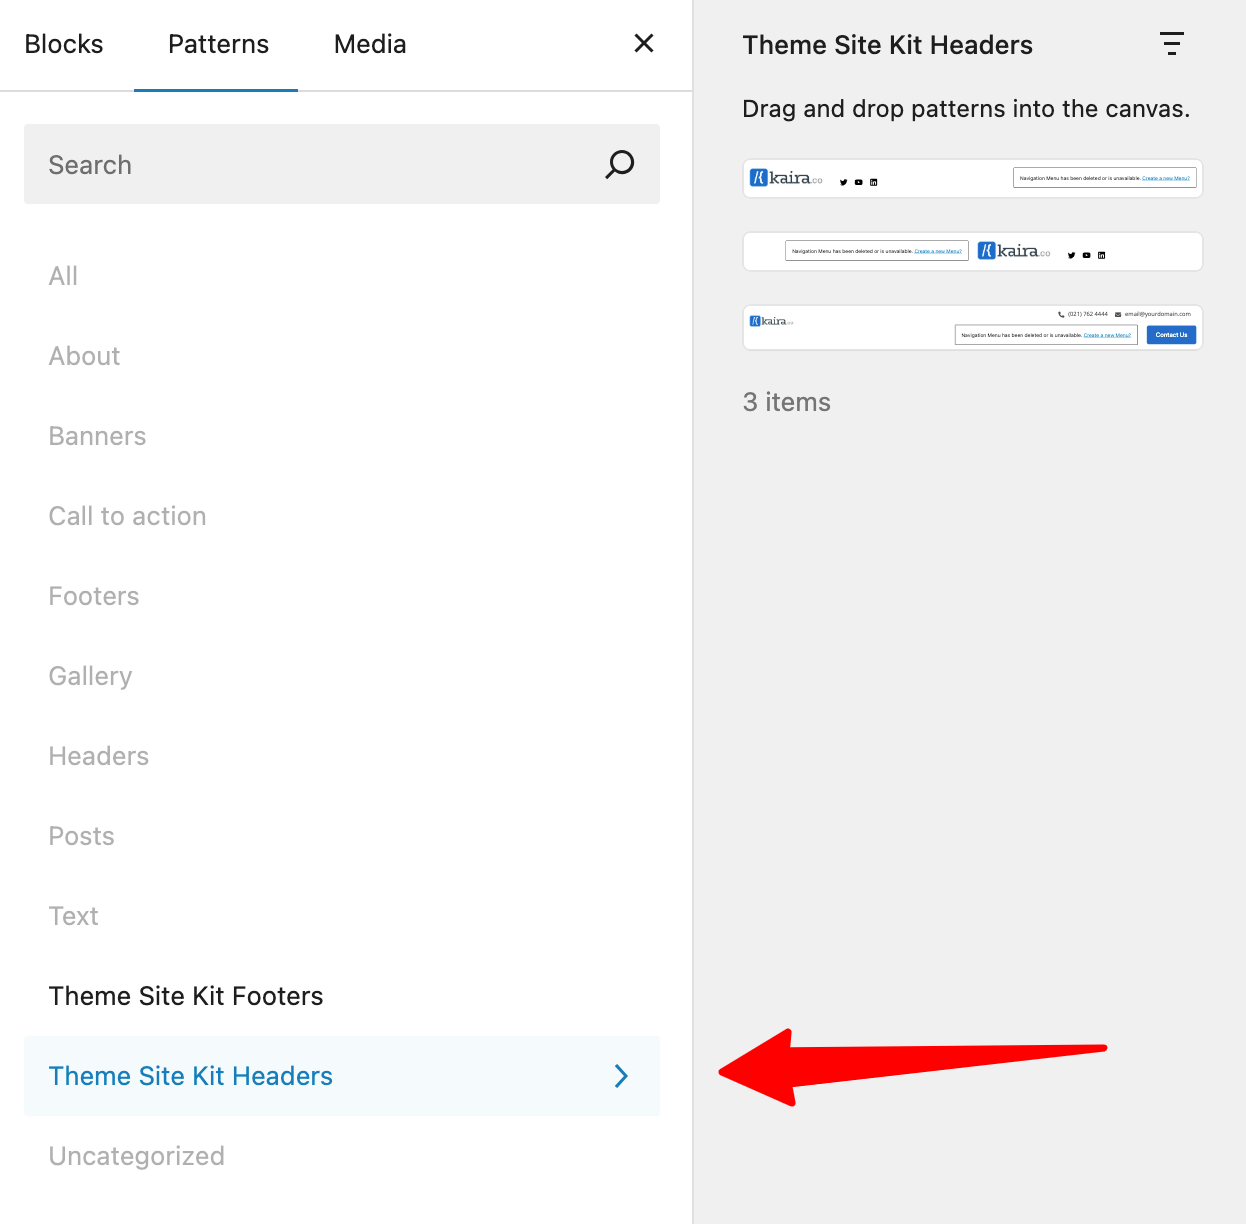Screen dimensions: 1246x1224
Task: Select the Patterns tab
Action: (218, 44)
